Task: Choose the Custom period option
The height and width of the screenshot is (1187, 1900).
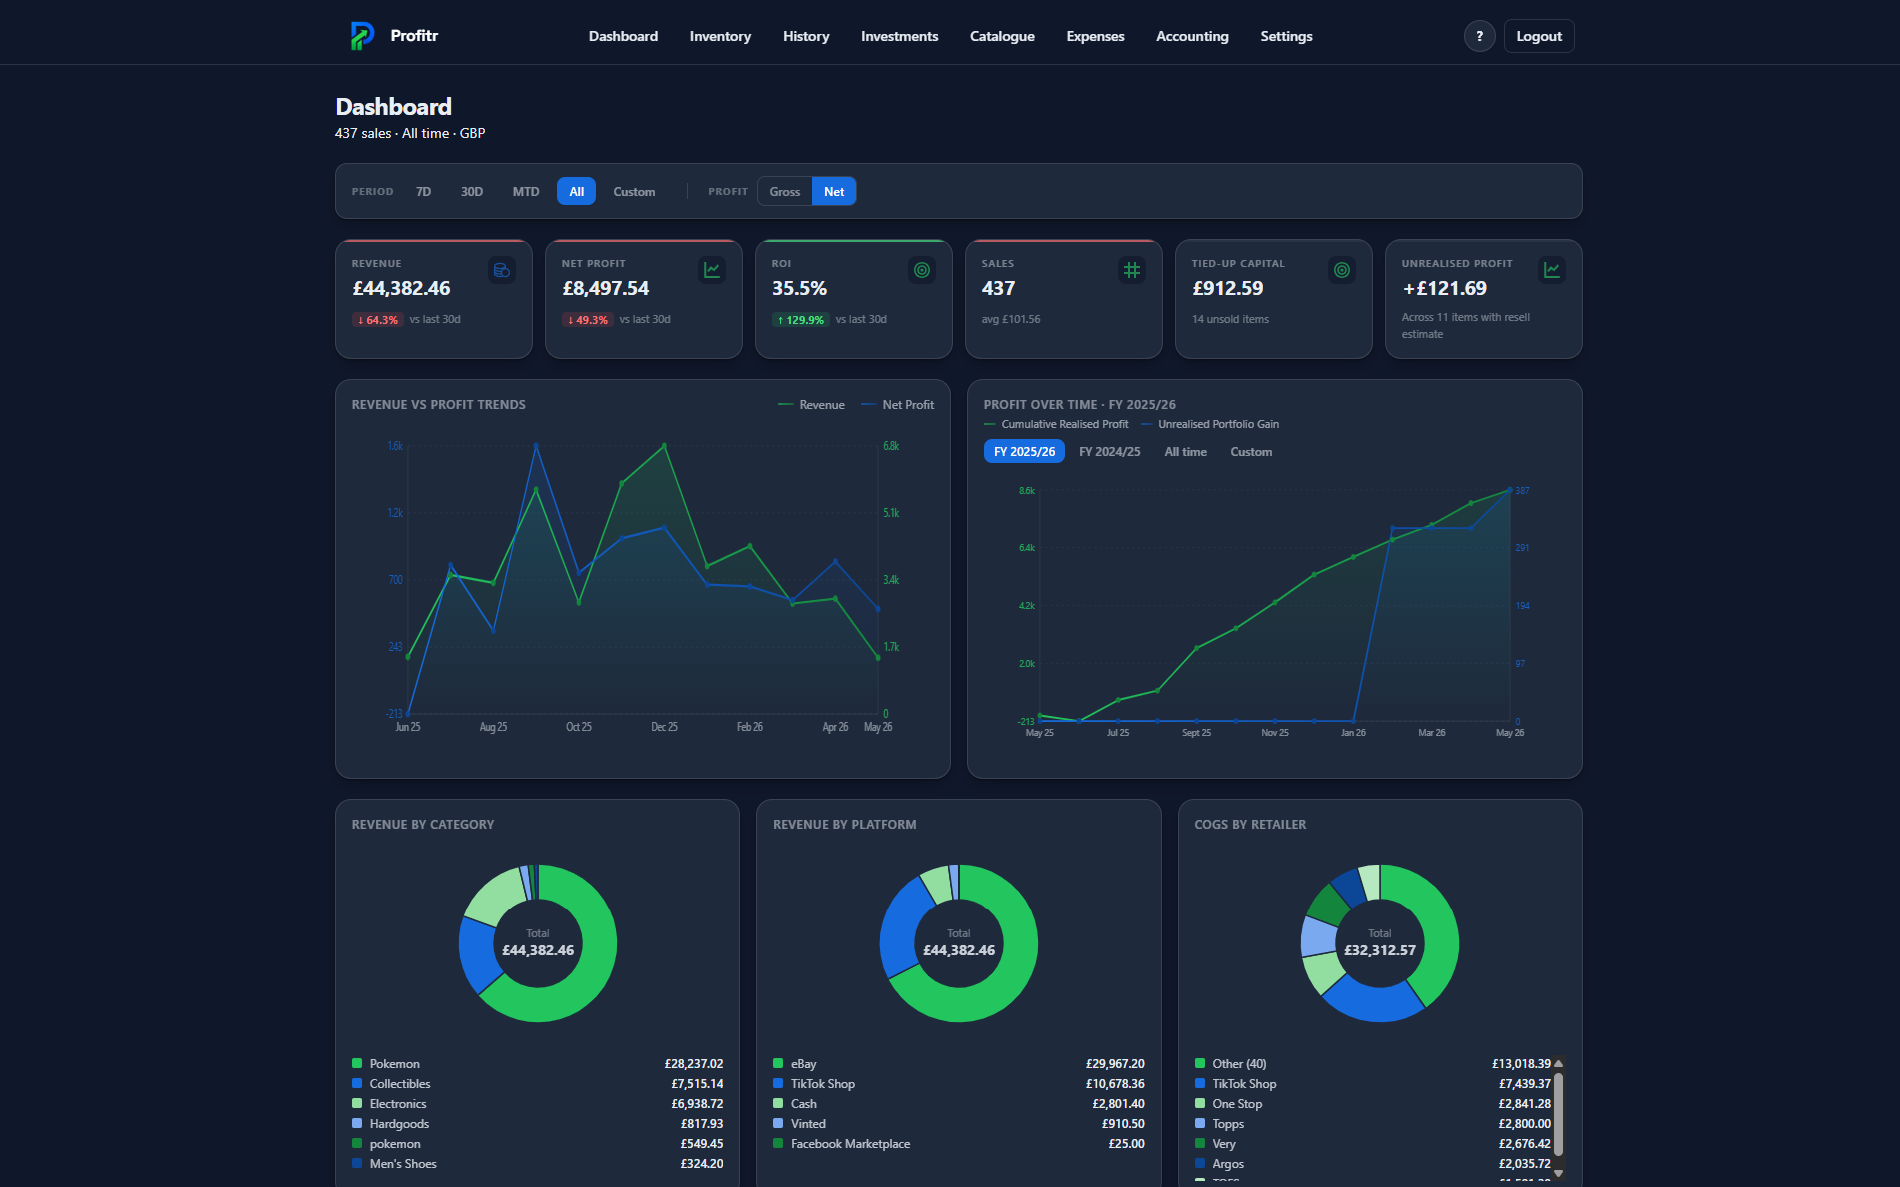Action: coord(634,191)
